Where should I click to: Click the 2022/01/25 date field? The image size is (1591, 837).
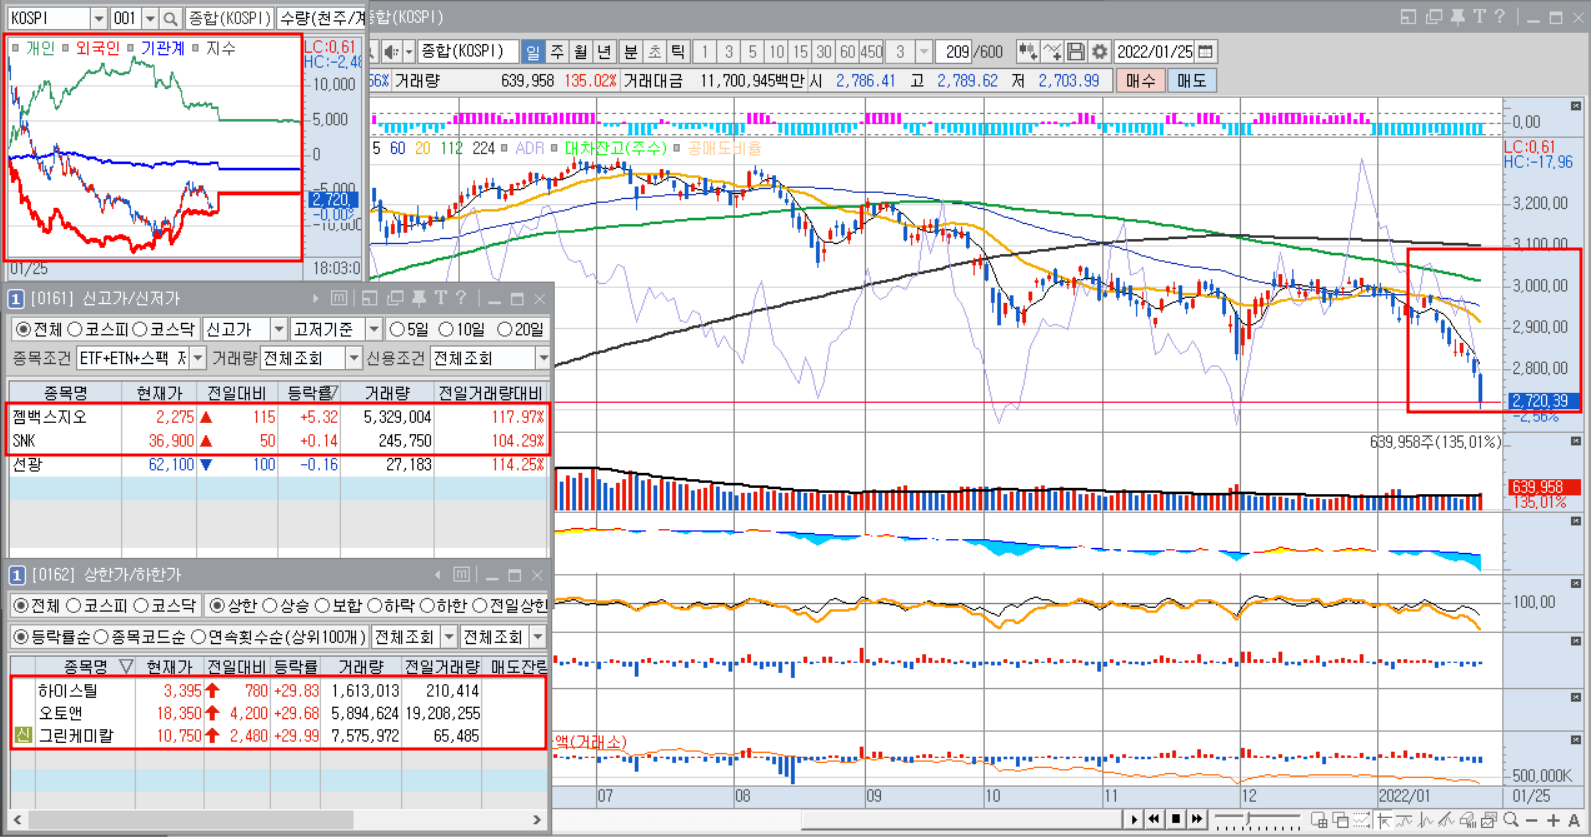click(x=1155, y=52)
